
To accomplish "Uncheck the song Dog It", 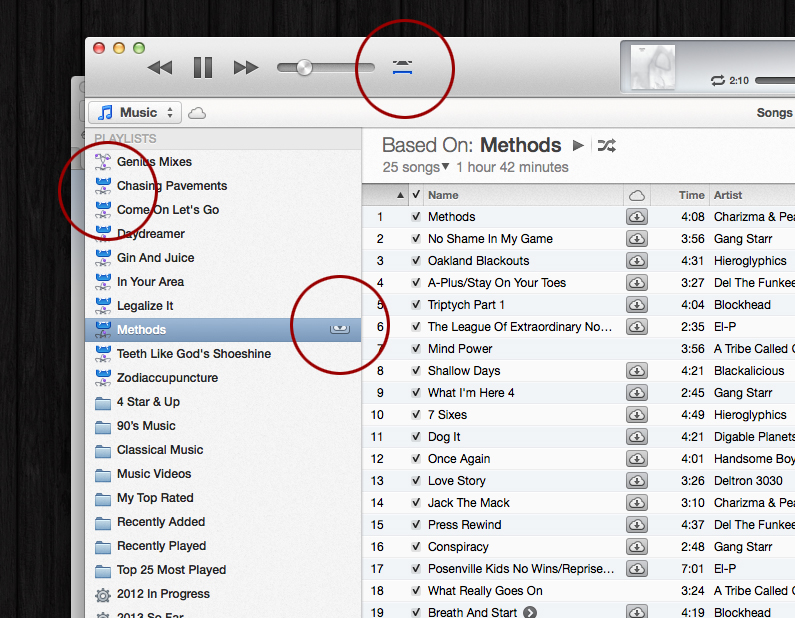I will tap(416, 437).
